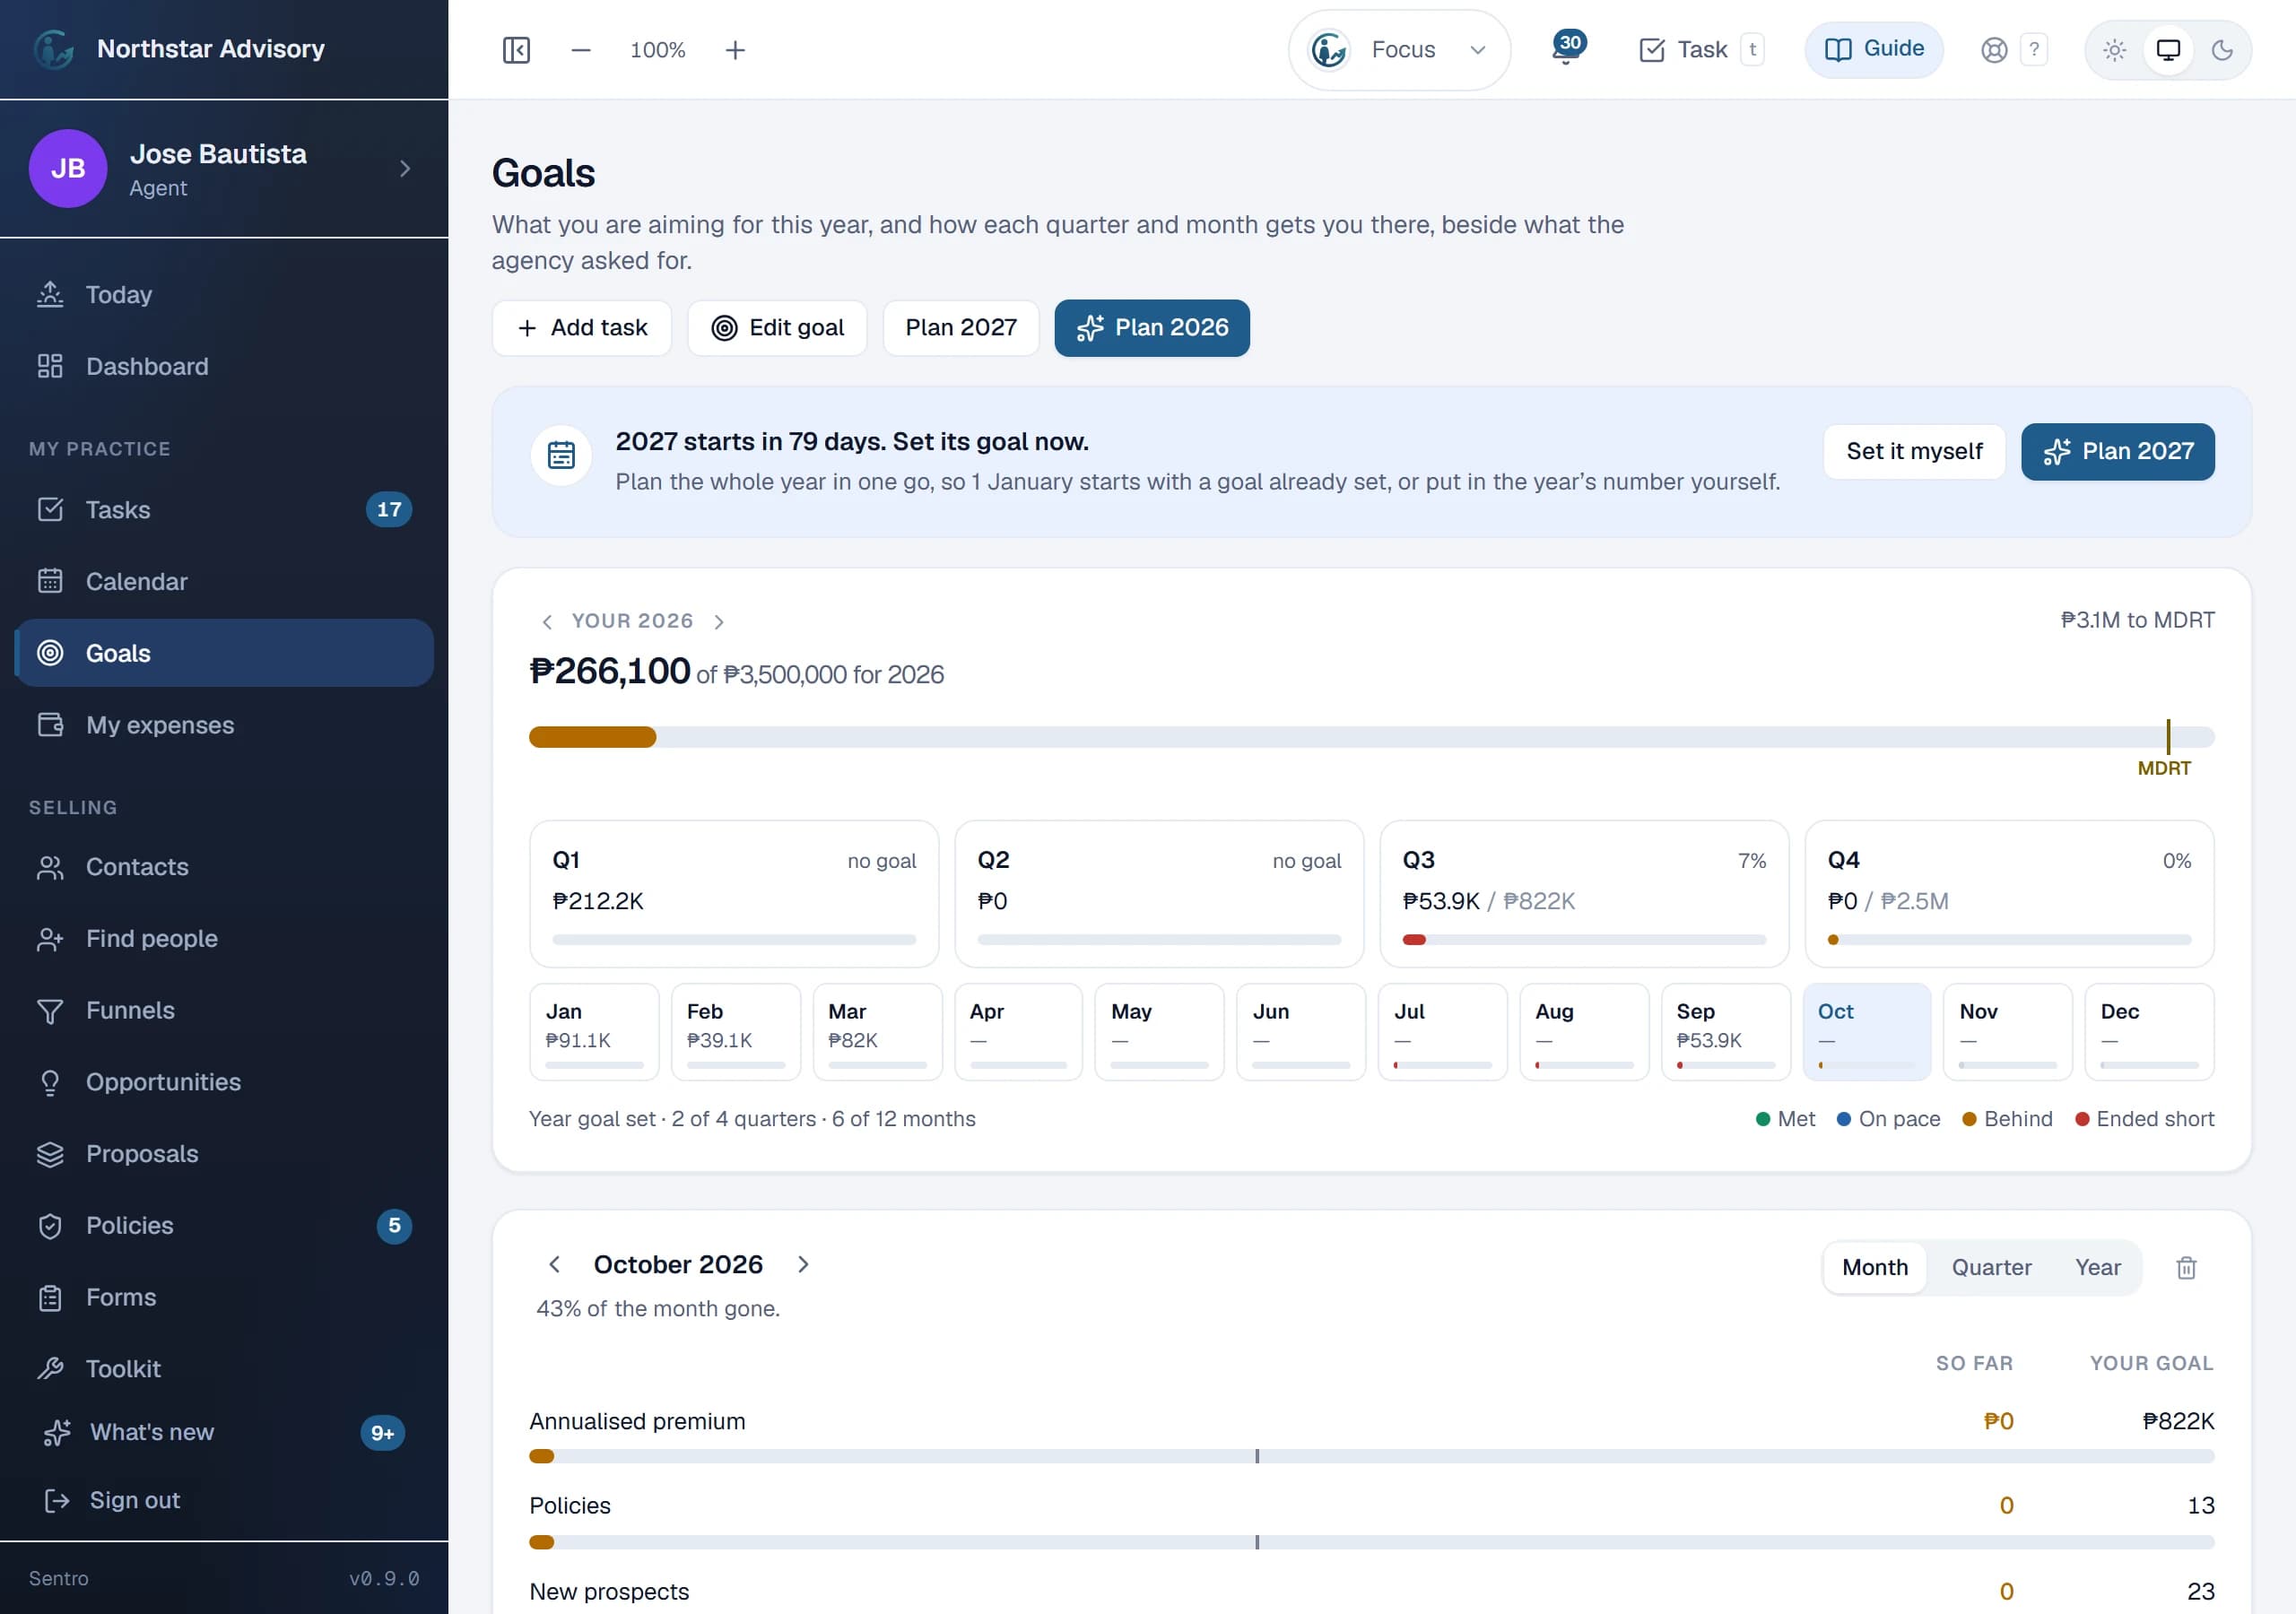
Task: Open Find people page
Action: (224, 939)
